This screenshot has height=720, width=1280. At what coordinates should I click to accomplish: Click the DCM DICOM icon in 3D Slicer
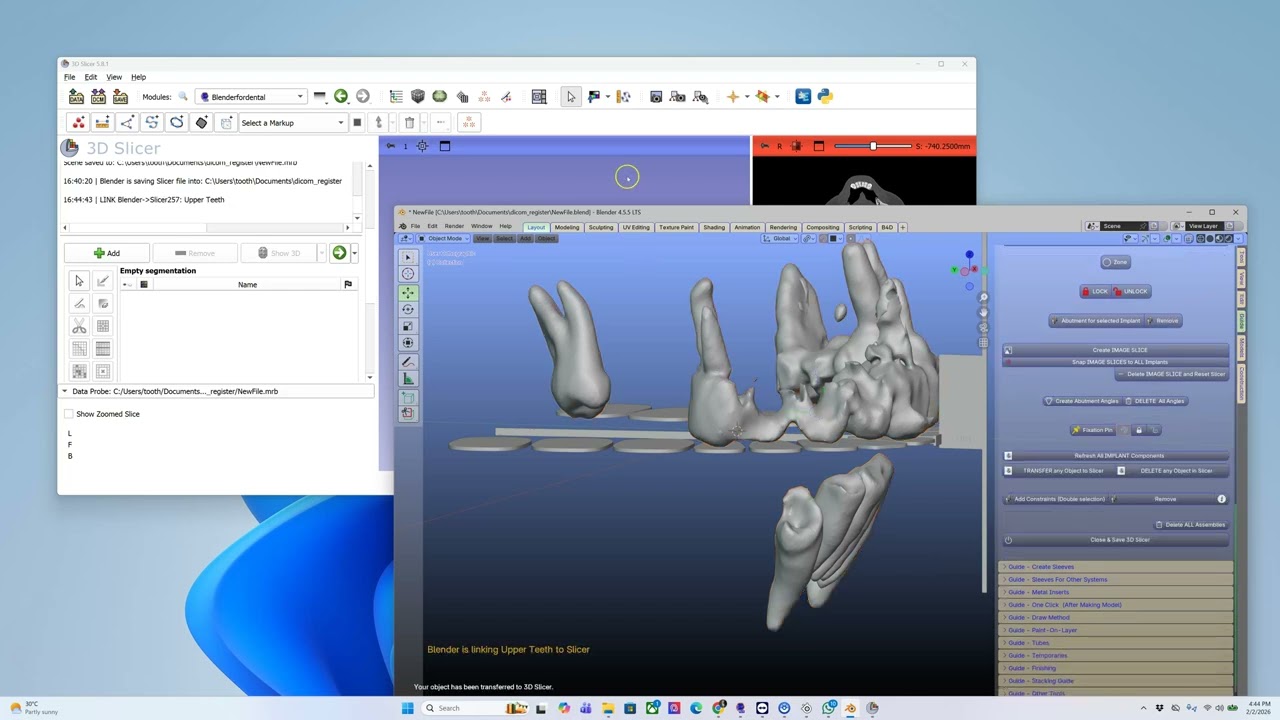coord(98,97)
